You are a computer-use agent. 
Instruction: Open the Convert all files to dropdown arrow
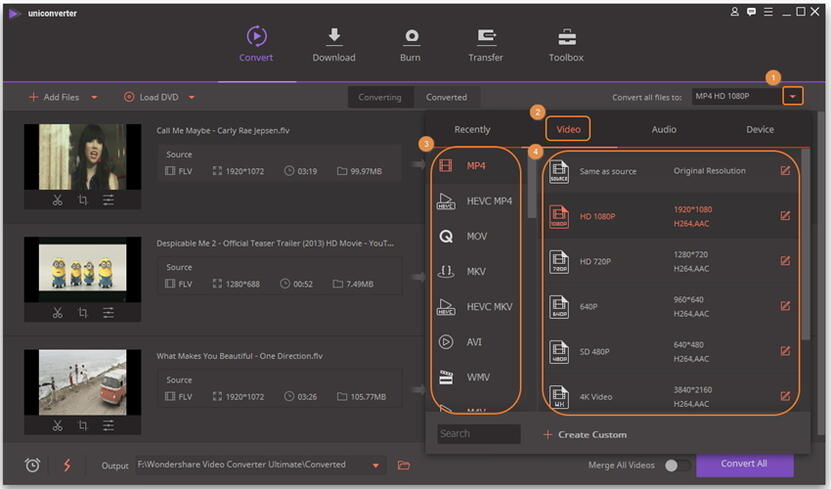click(792, 96)
